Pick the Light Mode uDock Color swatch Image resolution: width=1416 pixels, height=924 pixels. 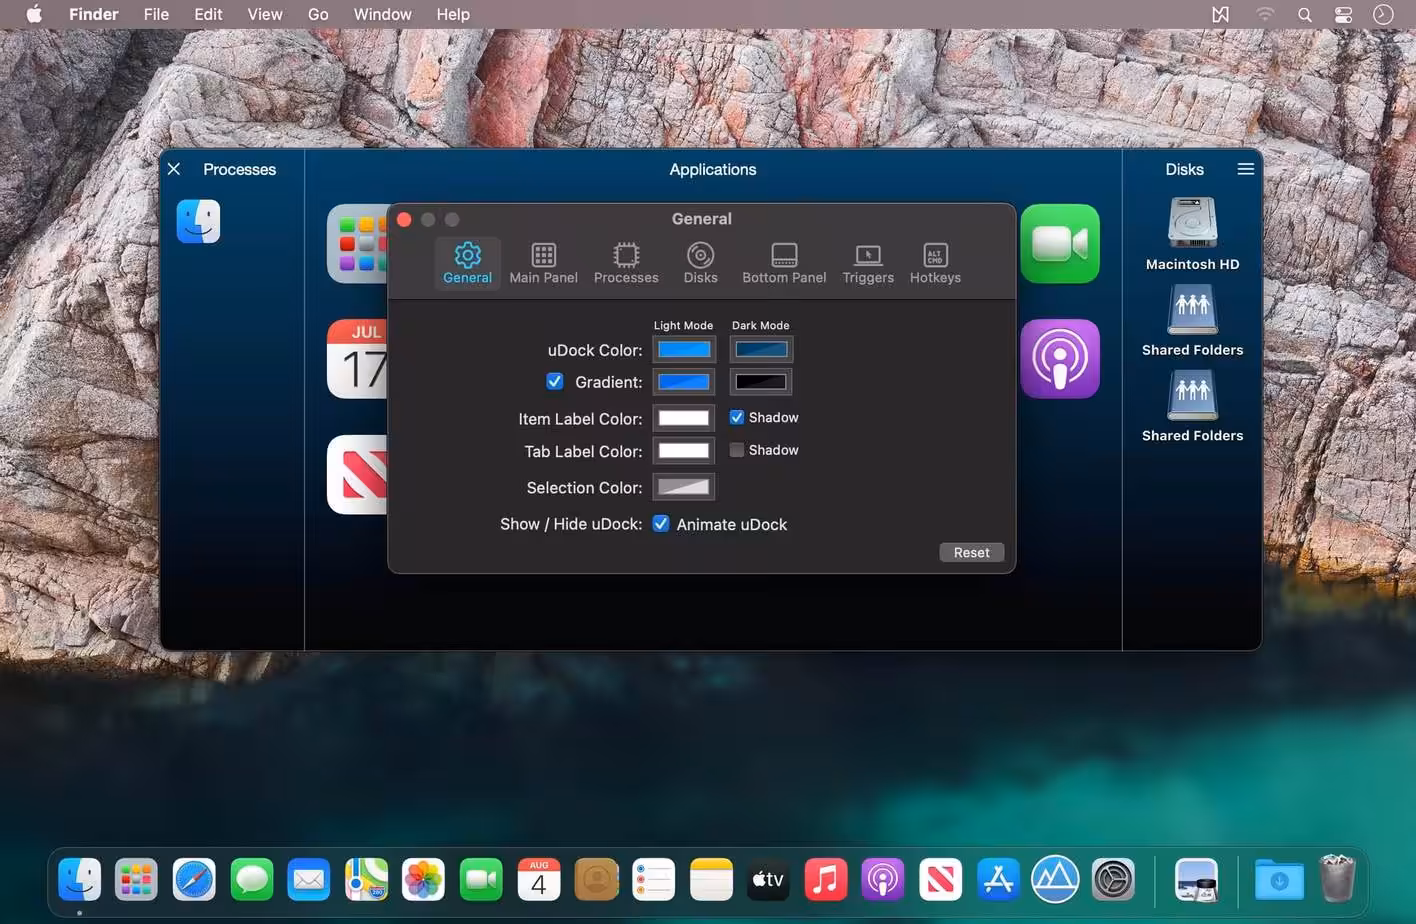[x=684, y=349]
